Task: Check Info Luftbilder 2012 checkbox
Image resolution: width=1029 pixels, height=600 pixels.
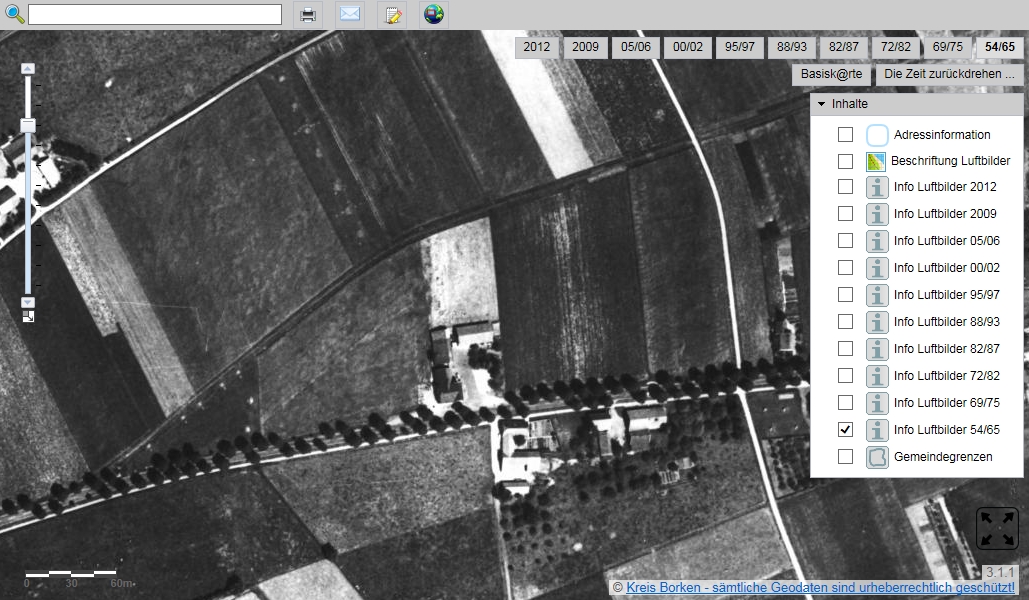Action: click(x=845, y=186)
